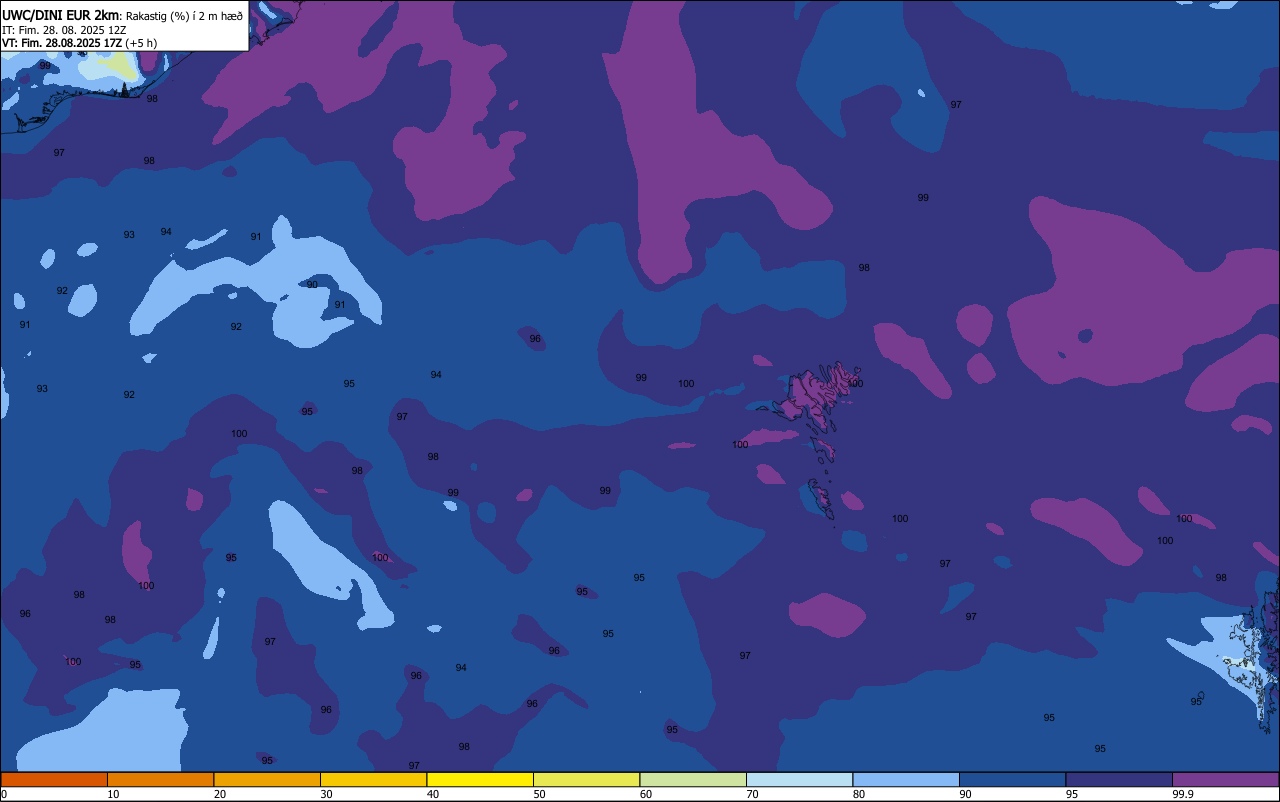Click the legend tick label '30'
1280x802 pixels.
326,794
